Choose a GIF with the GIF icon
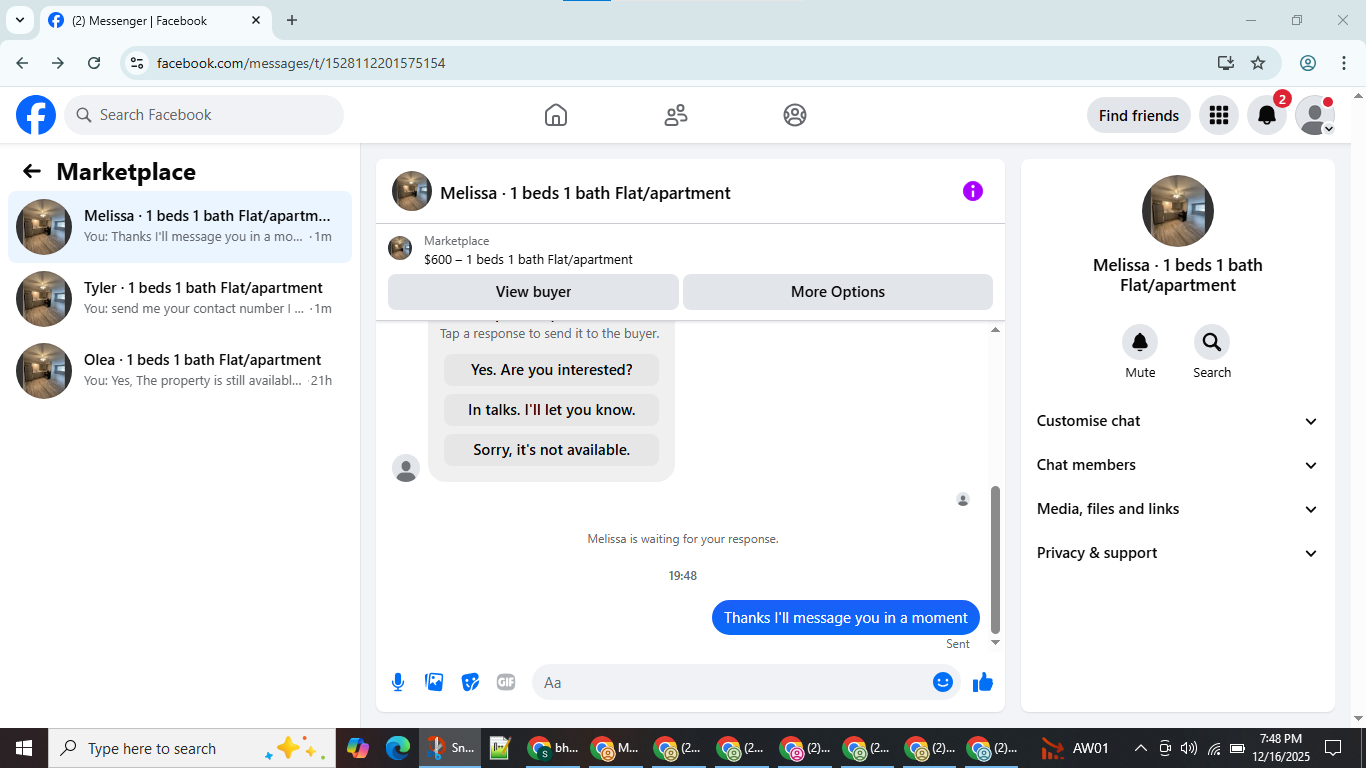The height and width of the screenshot is (768, 1366). tap(506, 682)
